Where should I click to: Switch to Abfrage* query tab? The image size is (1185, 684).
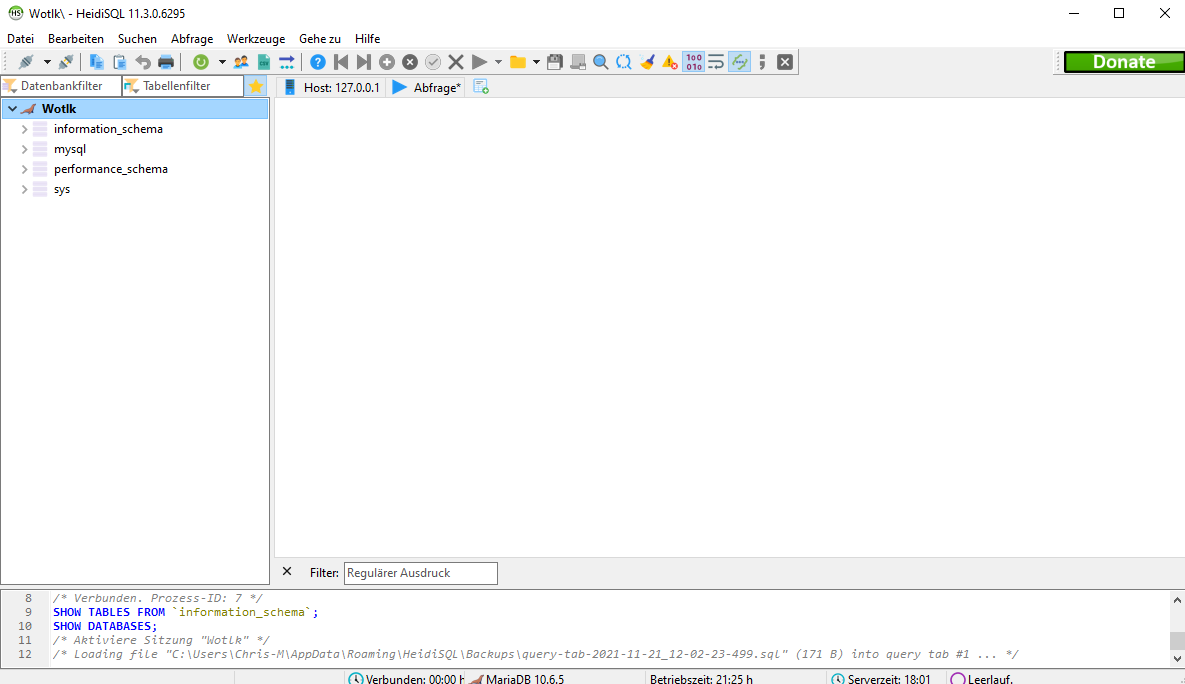[427, 88]
